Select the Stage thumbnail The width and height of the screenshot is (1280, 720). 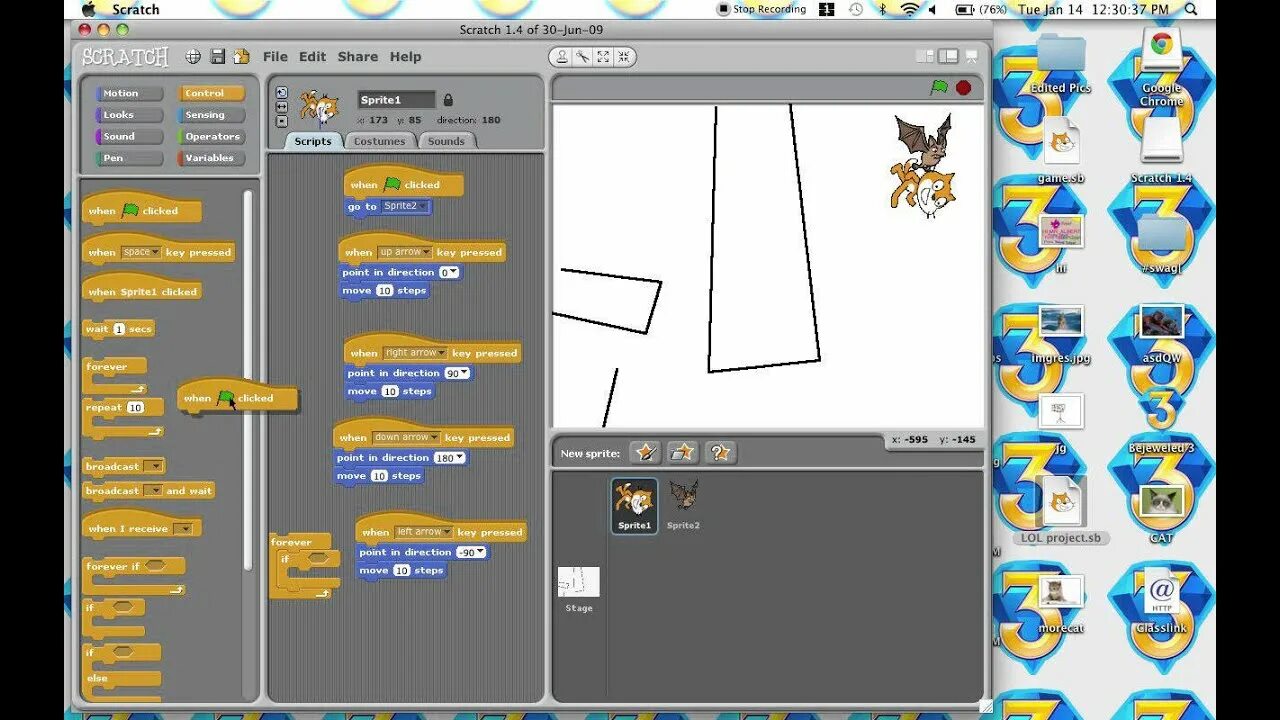[x=579, y=590]
